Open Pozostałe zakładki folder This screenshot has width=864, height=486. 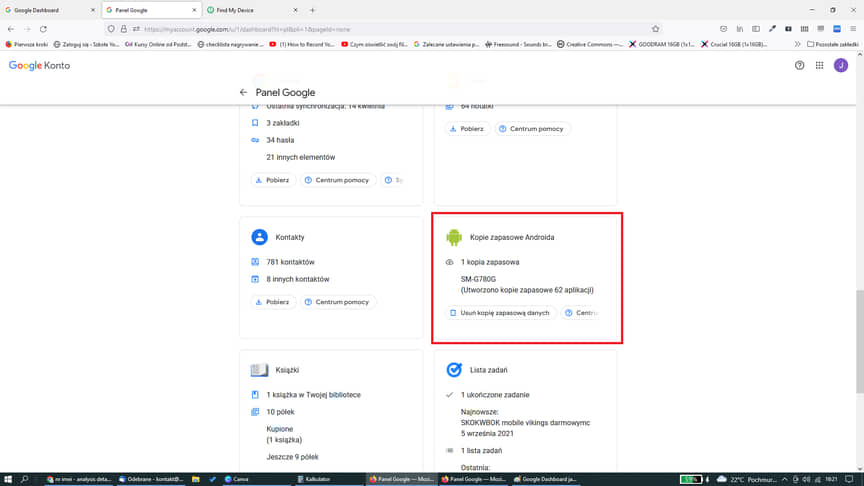pos(833,44)
